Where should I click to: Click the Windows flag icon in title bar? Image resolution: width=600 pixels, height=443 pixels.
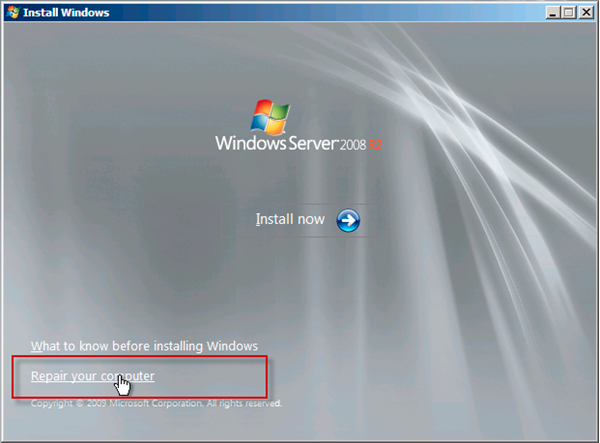13,12
